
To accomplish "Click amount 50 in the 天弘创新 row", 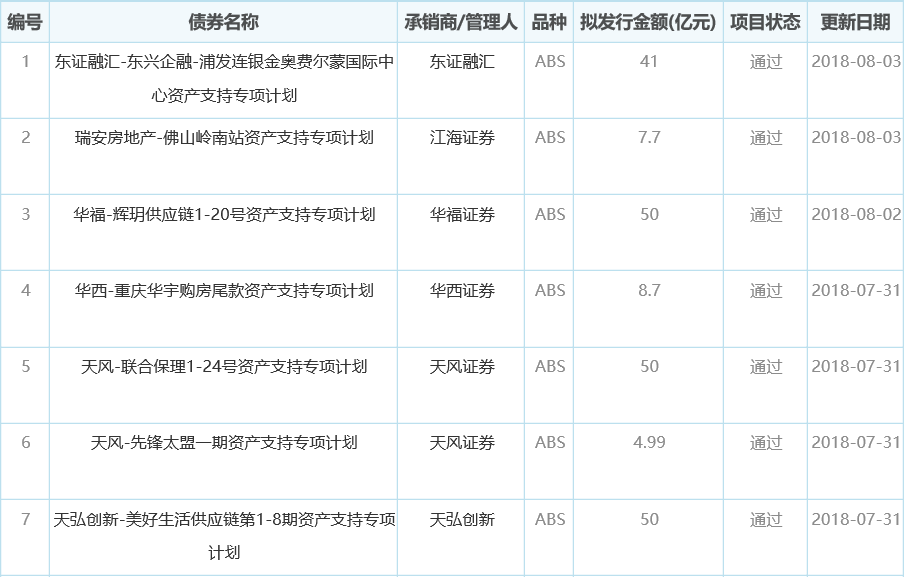I will pos(649,519).
